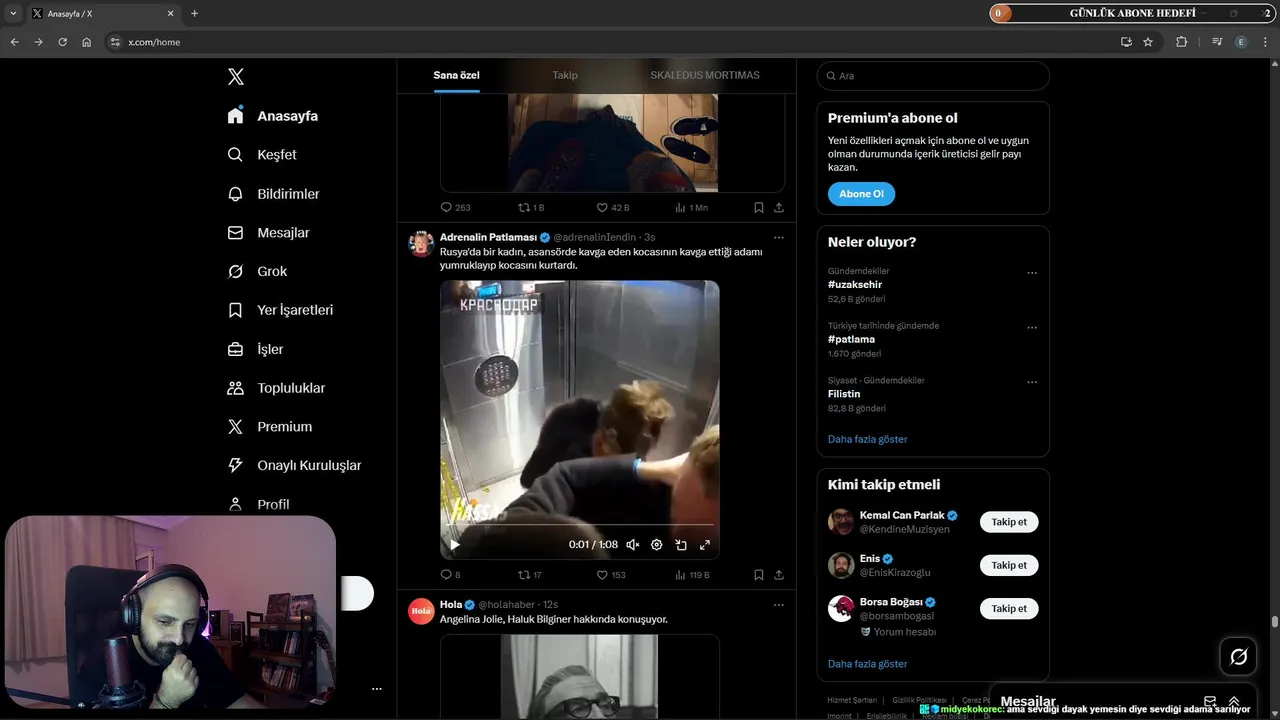Open Anasayfa home page
The width and height of the screenshot is (1280, 720).
273,116
